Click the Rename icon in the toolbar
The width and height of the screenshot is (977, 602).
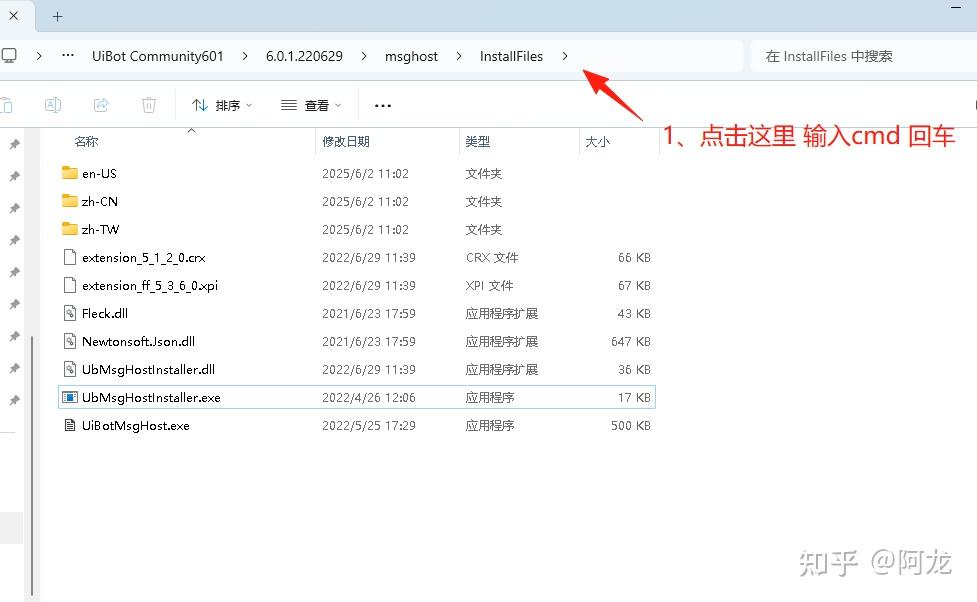(53, 105)
